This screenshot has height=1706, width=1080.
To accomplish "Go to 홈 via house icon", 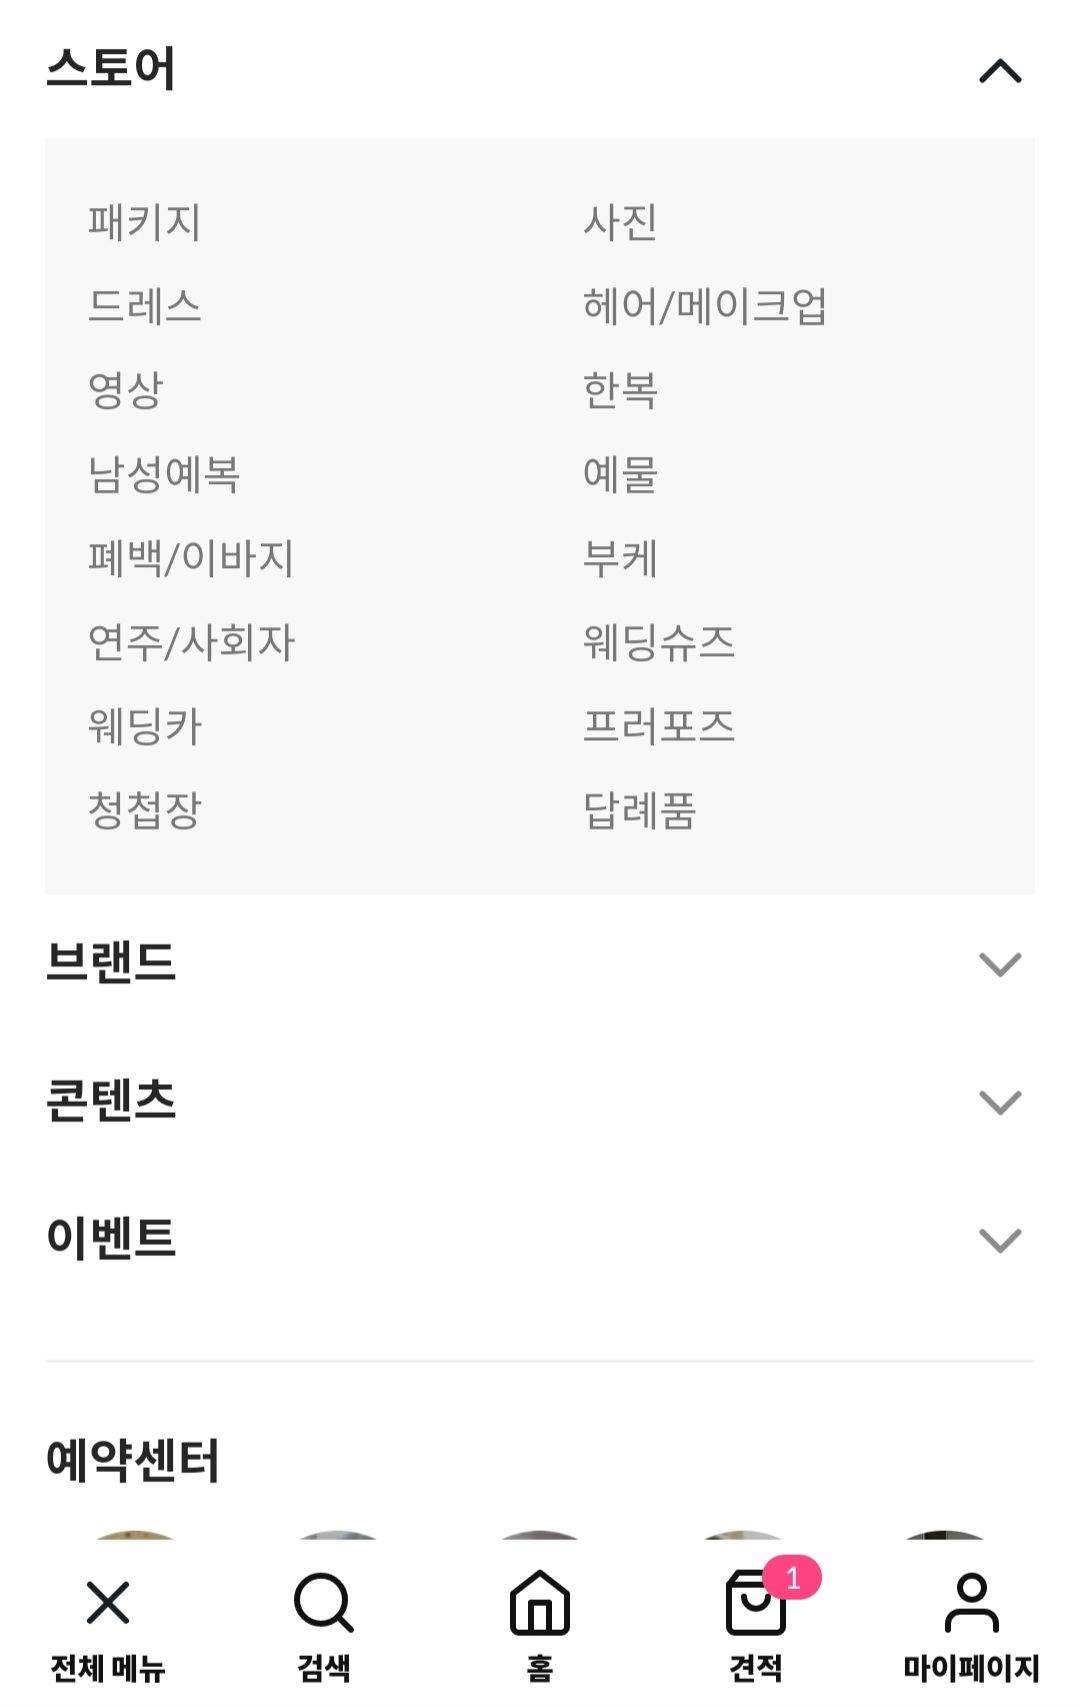I will (540, 1602).
